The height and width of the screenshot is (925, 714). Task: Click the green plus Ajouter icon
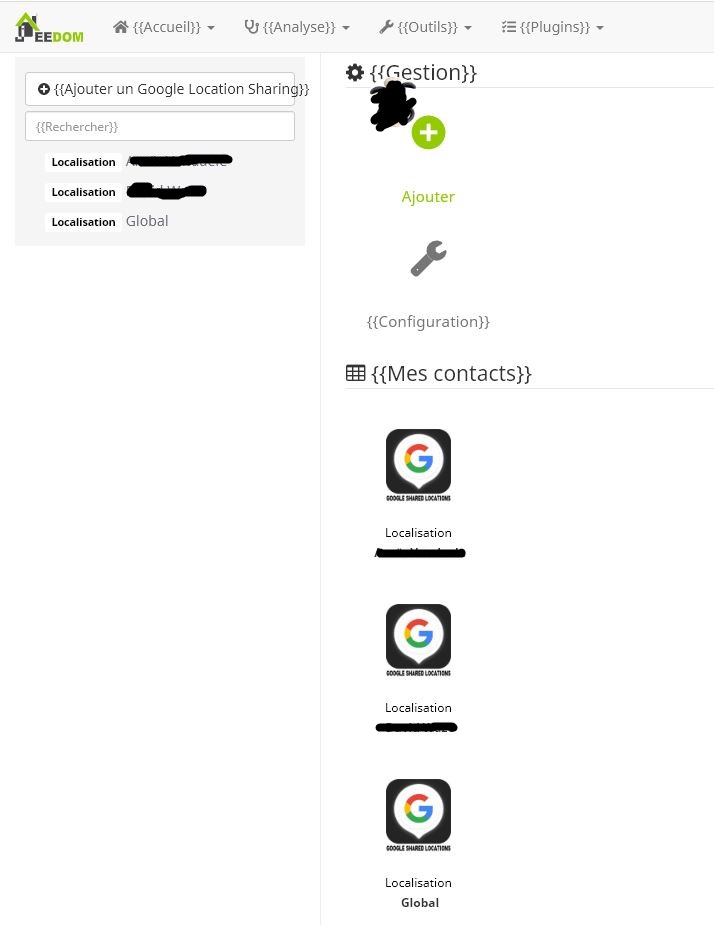[428, 132]
